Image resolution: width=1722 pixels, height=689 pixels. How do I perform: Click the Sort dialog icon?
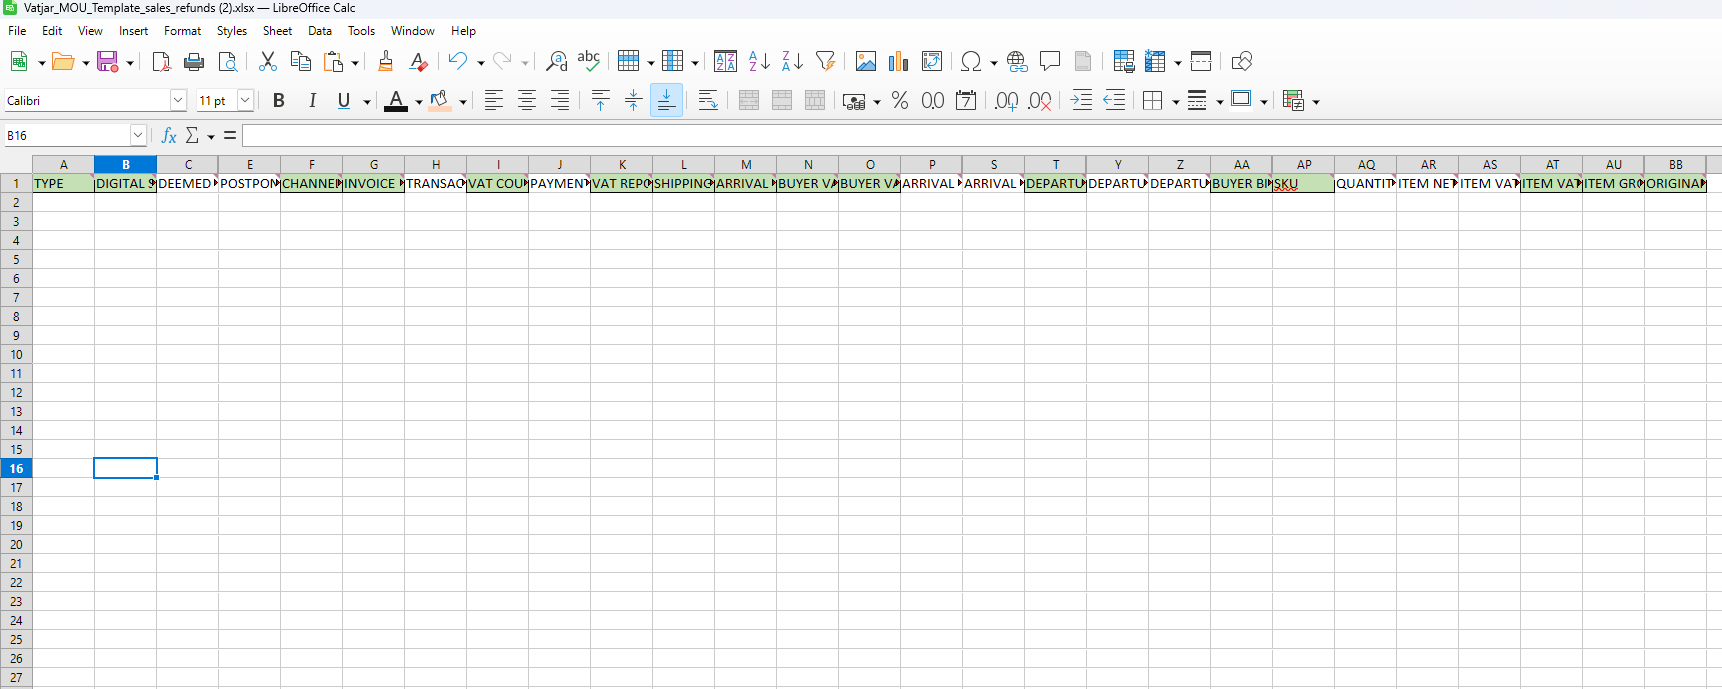pyautogui.click(x=726, y=62)
